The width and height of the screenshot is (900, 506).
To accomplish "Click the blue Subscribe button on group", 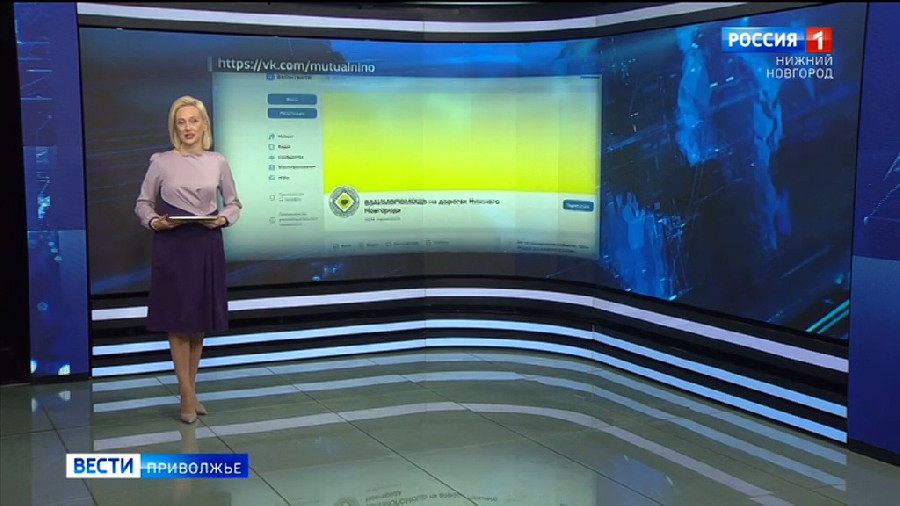I will 576,205.
